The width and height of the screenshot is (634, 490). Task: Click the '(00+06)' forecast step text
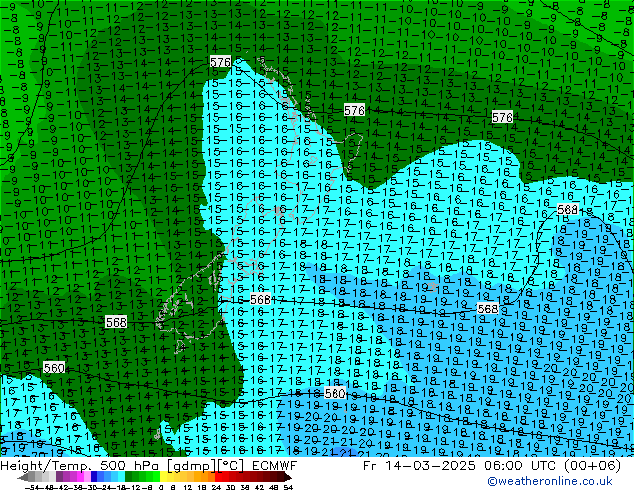point(592,466)
